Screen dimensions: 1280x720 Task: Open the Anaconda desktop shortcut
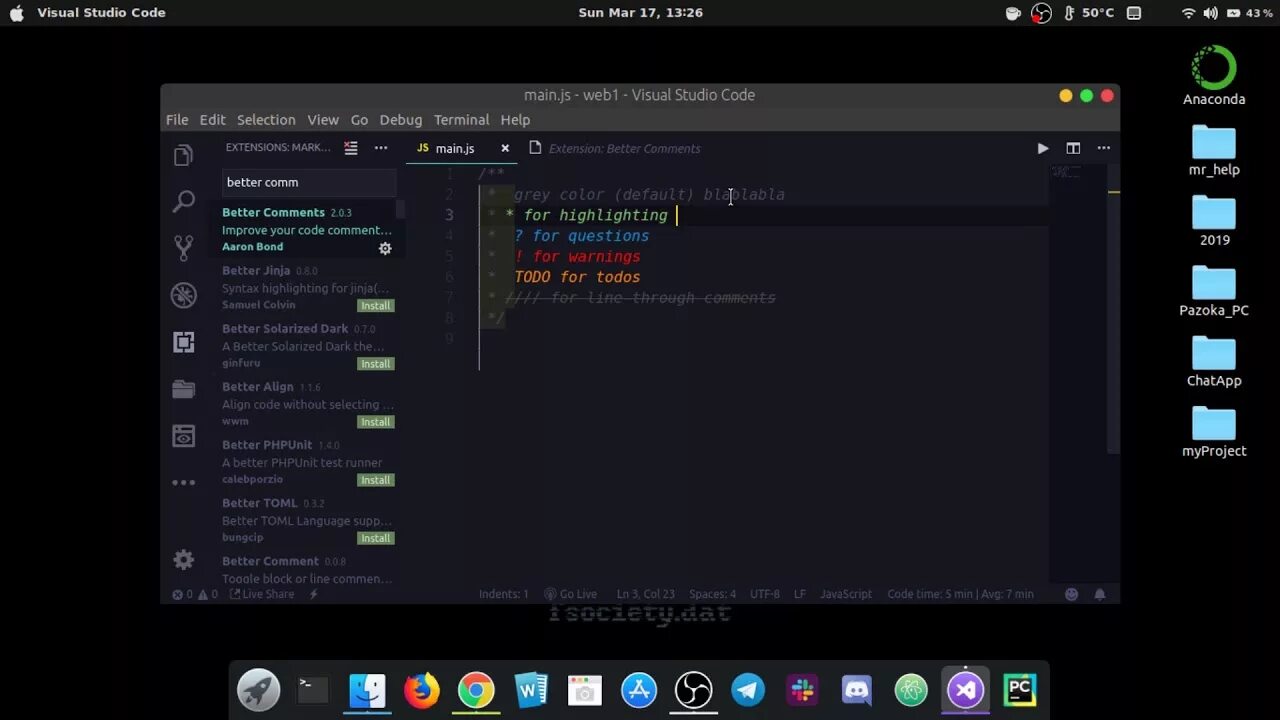(x=1214, y=75)
